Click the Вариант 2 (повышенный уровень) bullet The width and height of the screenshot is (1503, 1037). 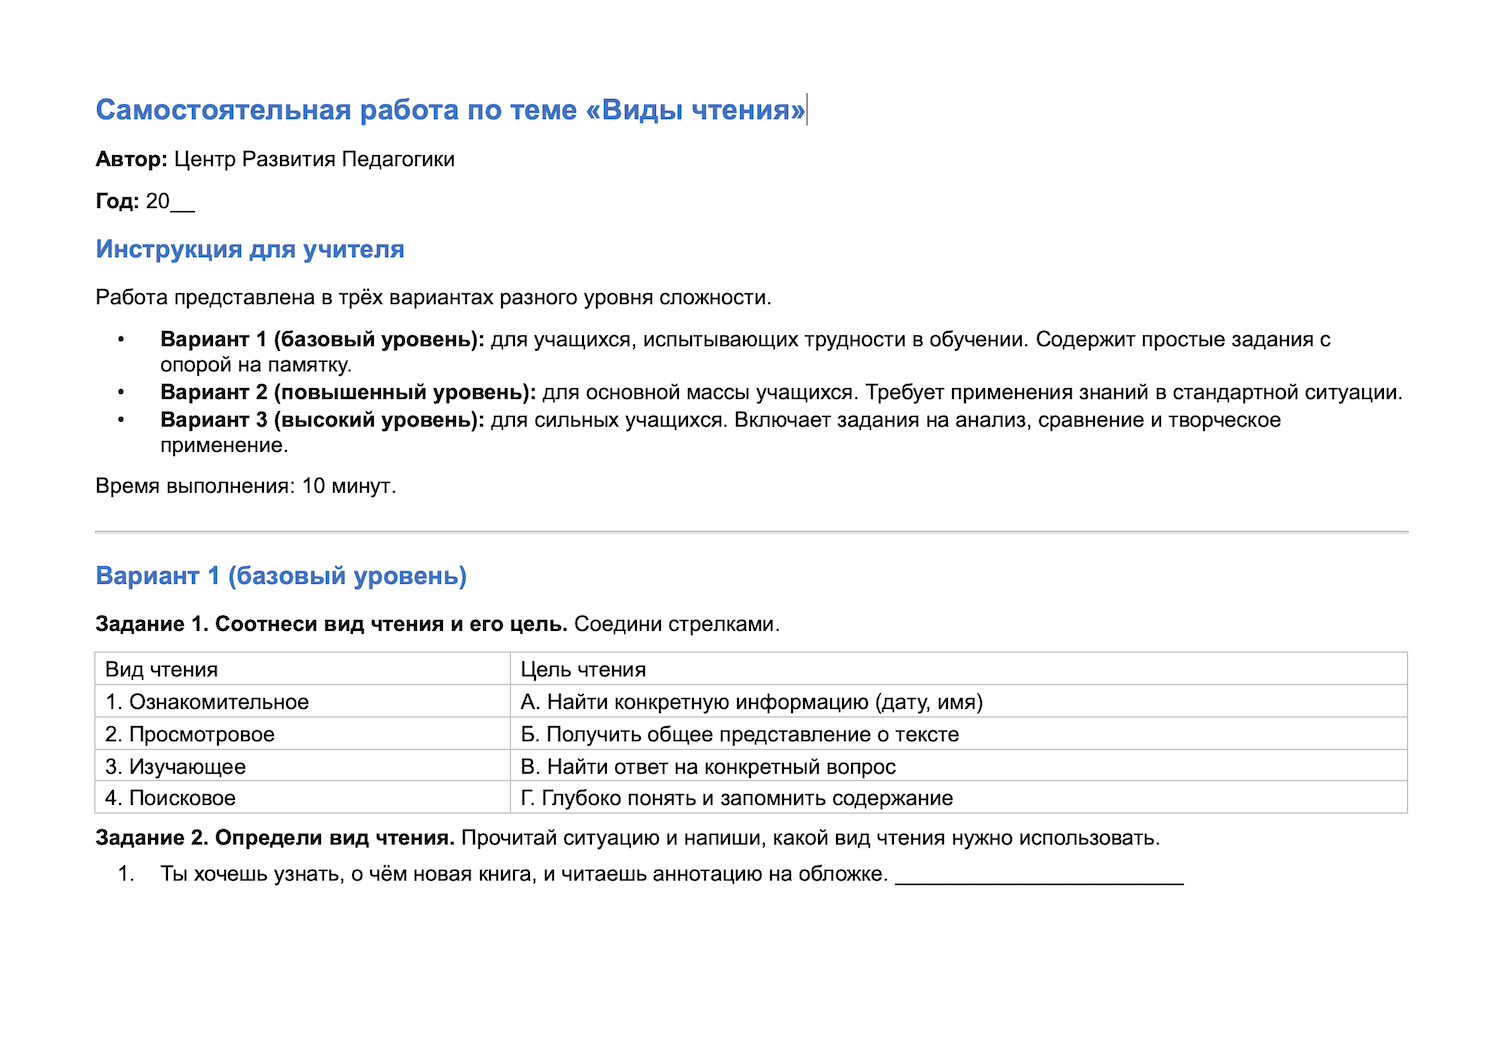point(781,392)
